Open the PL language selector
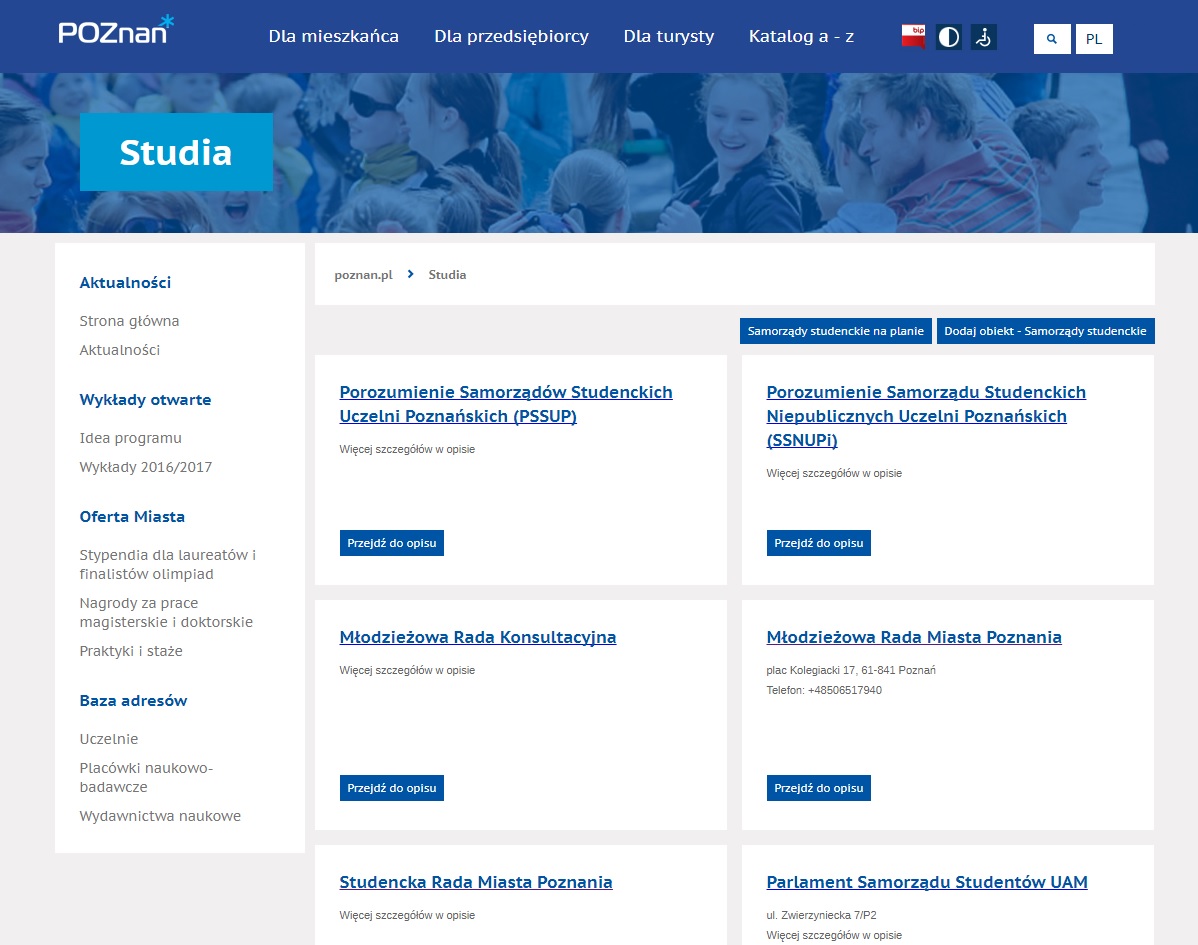Image resolution: width=1198 pixels, height=945 pixels. [x=1094, y=39]
